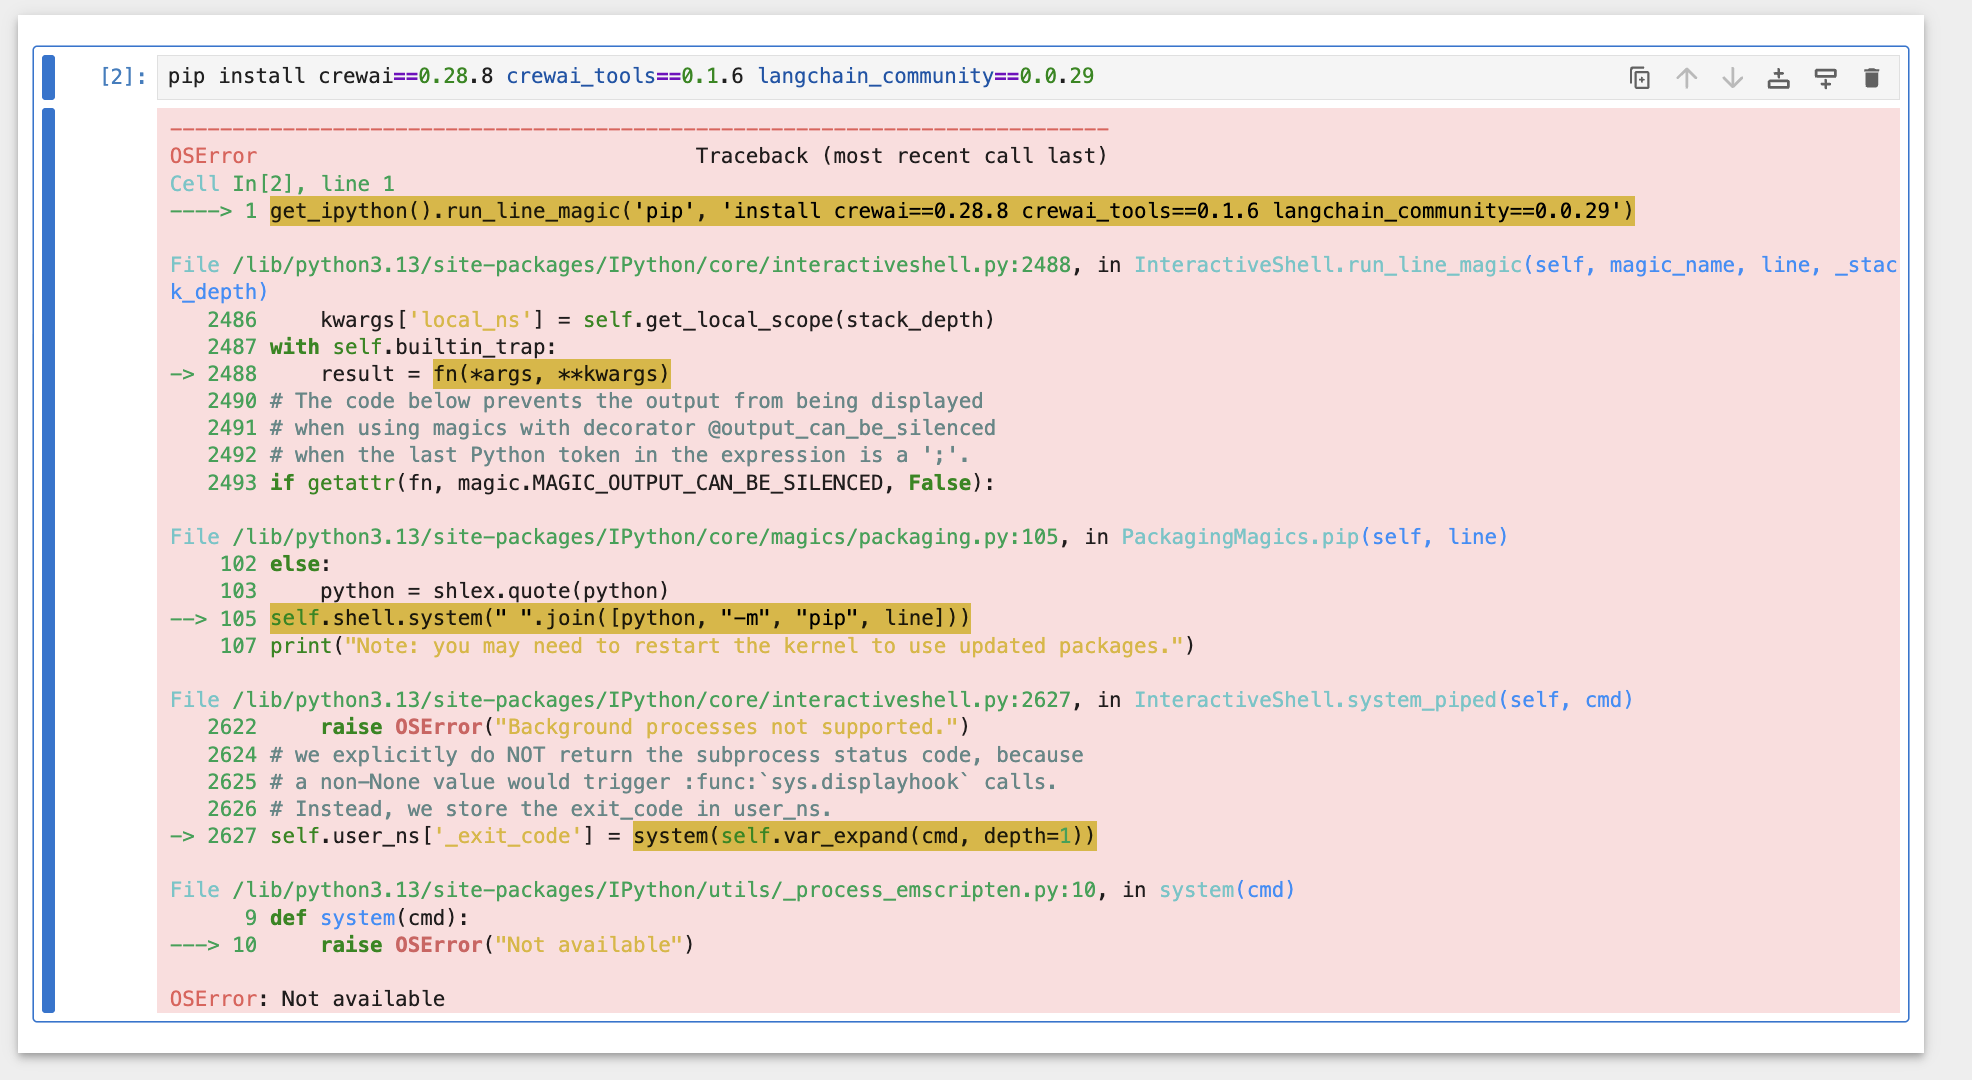Click final 'OSError: Not available' message
Image resolution: width=1972 pixels, height=1080 pixels.
307,999
